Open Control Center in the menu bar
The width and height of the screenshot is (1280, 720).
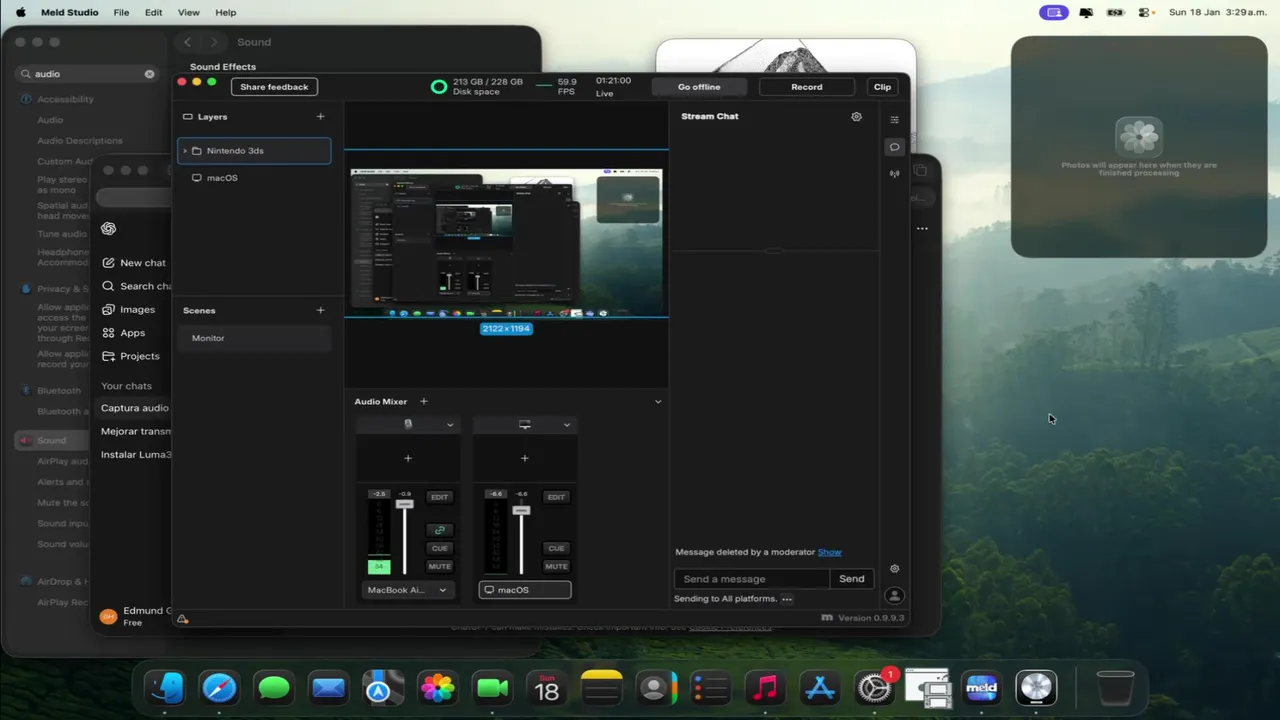point(1145,12)
